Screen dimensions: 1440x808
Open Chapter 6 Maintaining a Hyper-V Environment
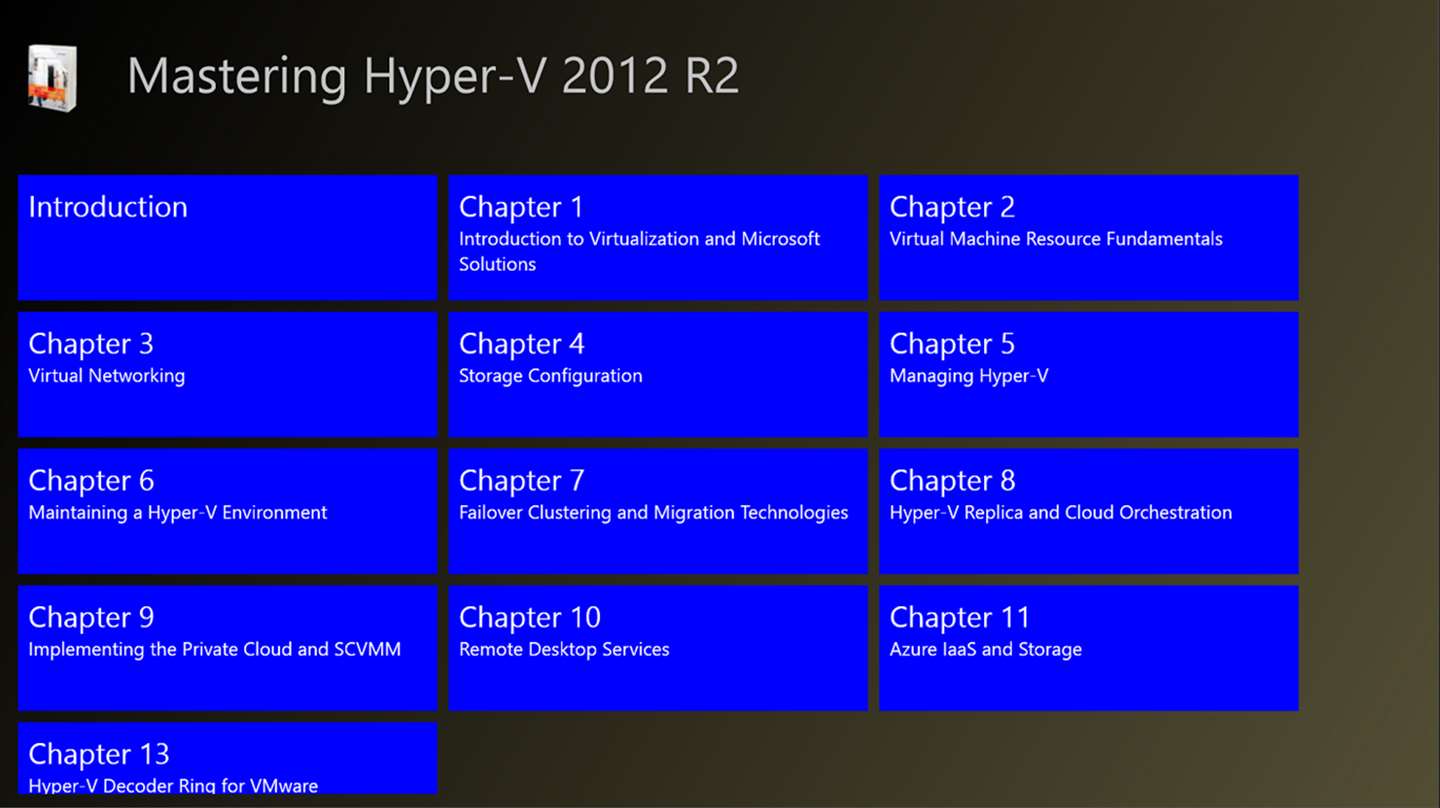(x=228, y=512)
